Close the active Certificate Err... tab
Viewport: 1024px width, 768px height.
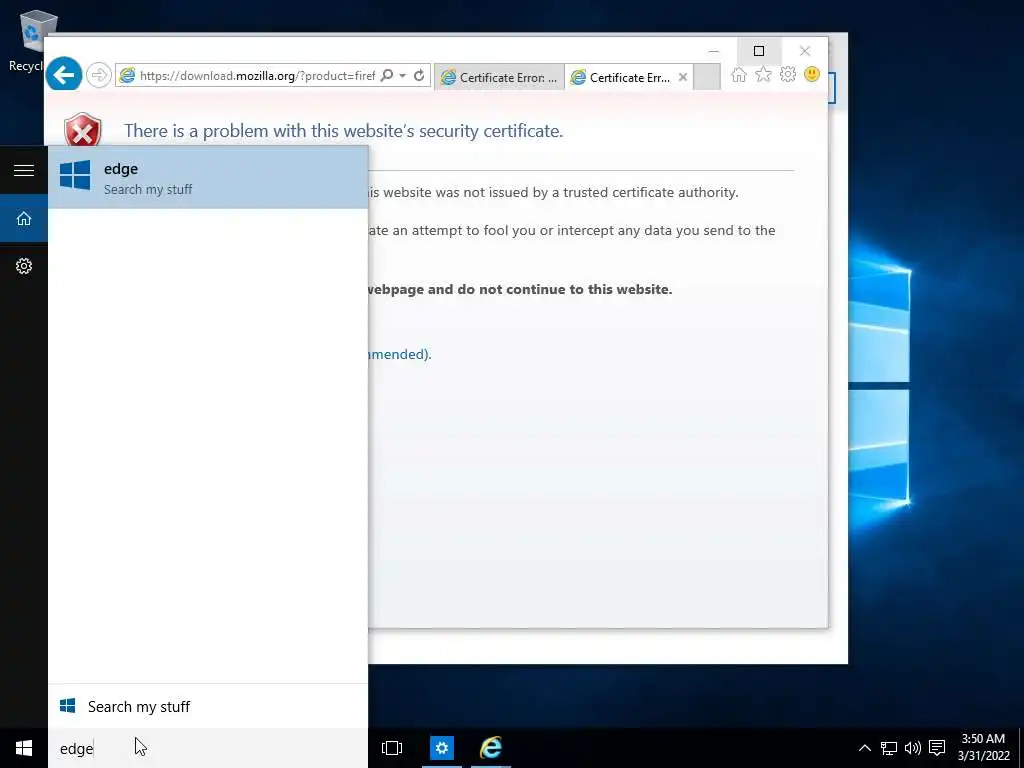682,77
